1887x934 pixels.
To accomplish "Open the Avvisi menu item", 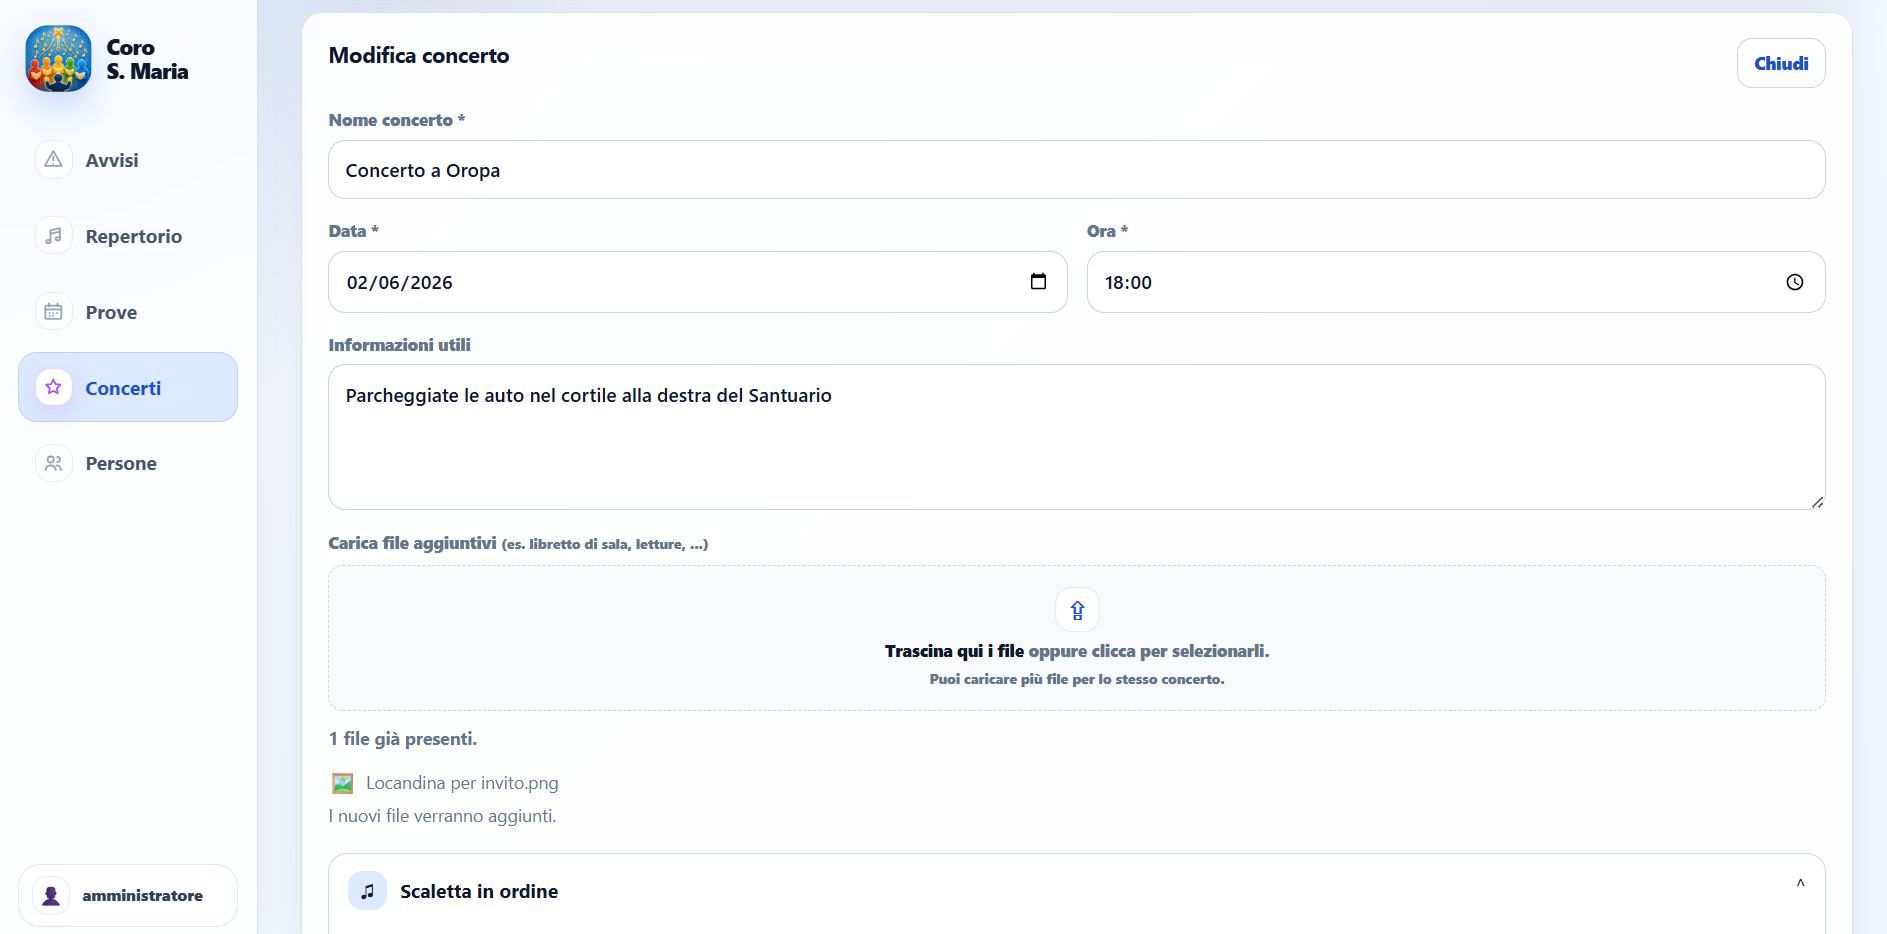I will [128, 160].
